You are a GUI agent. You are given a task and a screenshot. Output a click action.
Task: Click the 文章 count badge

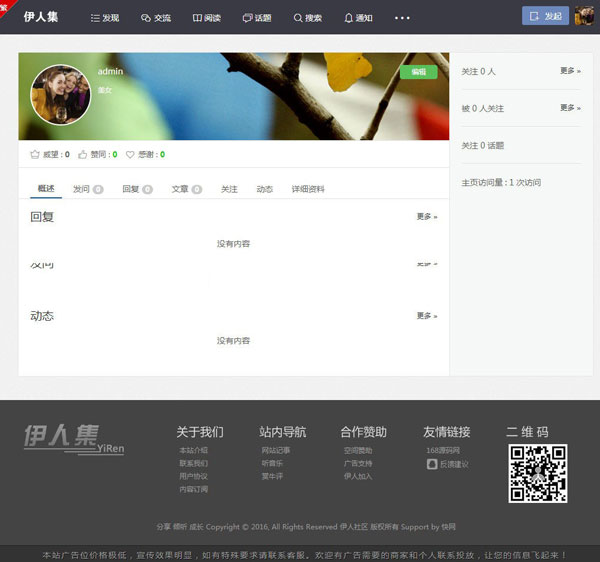(x=197, y=189)
